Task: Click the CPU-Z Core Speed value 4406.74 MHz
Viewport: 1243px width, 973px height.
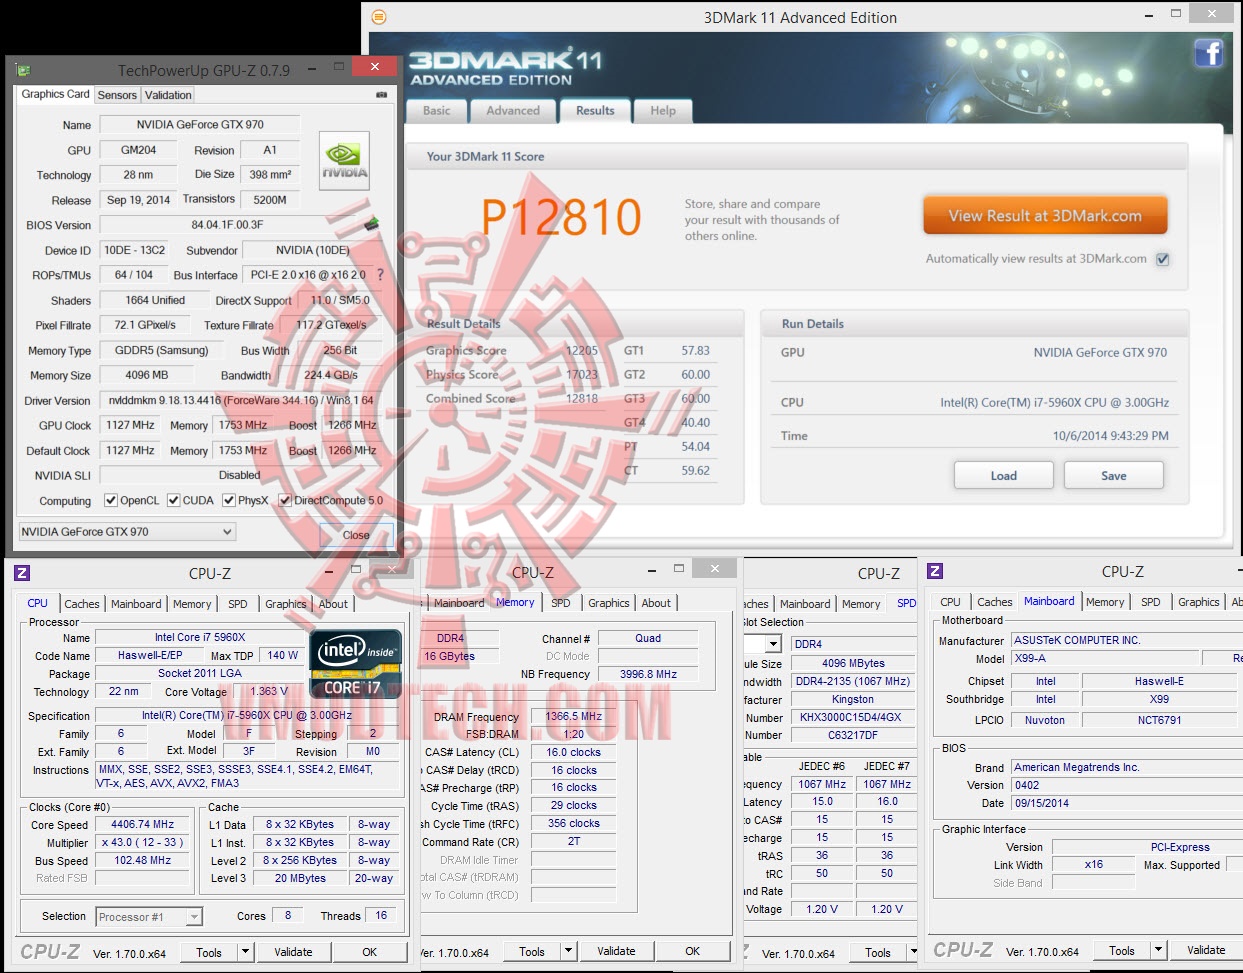Action: pos(142,824)
